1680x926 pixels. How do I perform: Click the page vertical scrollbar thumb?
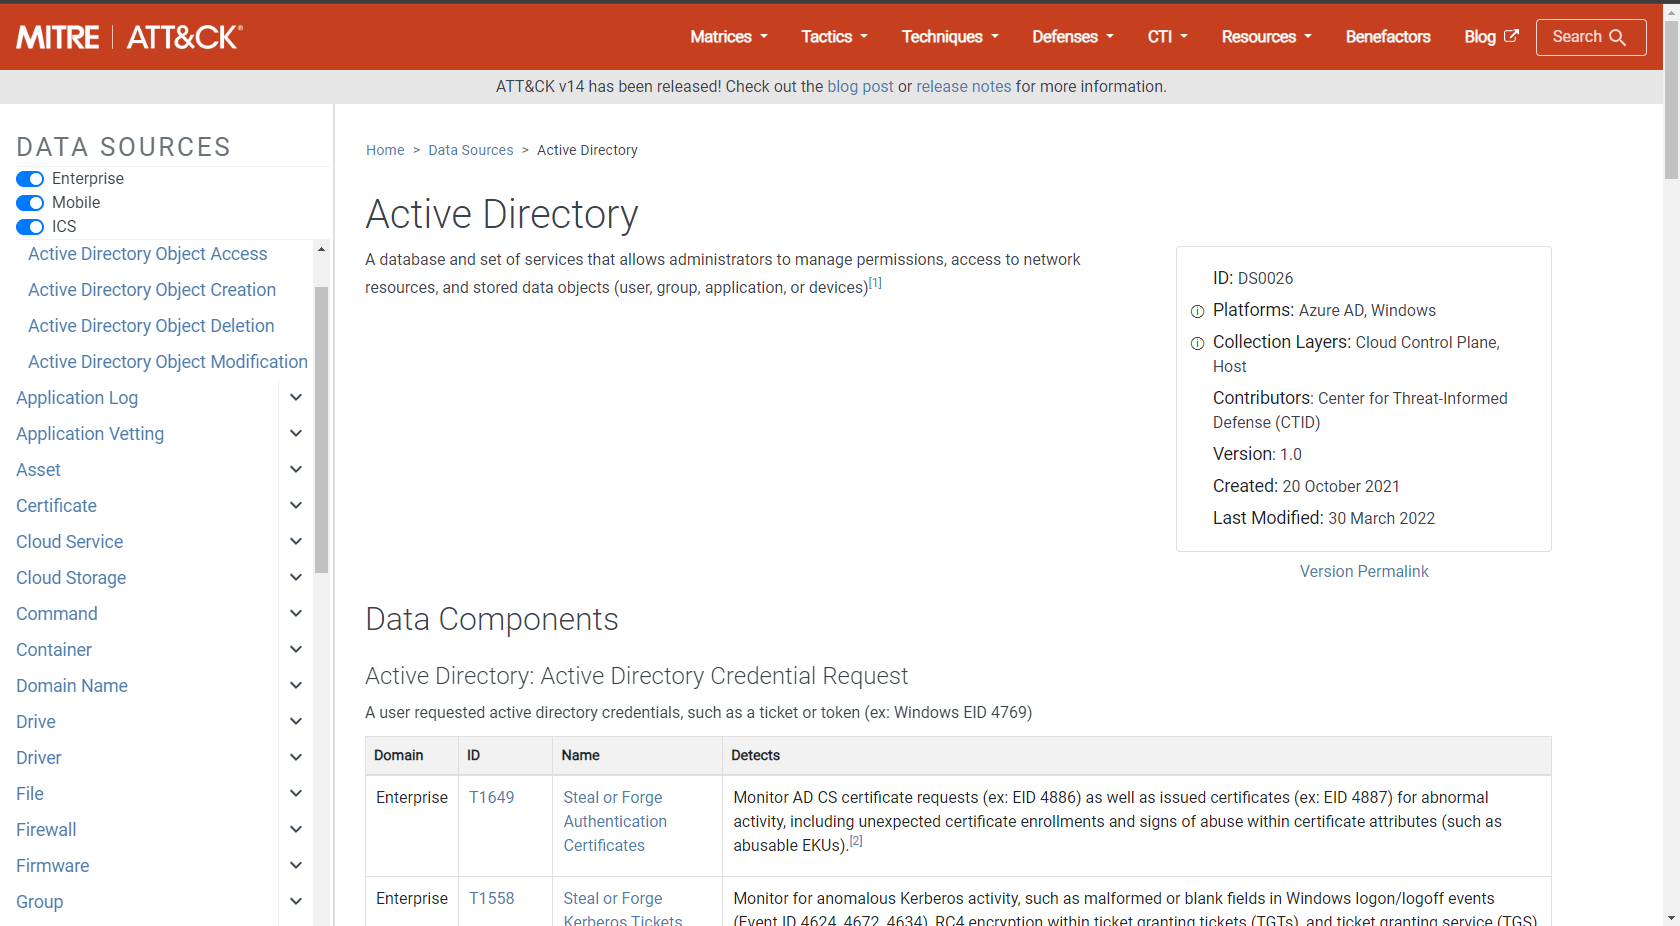point(1671,98)
